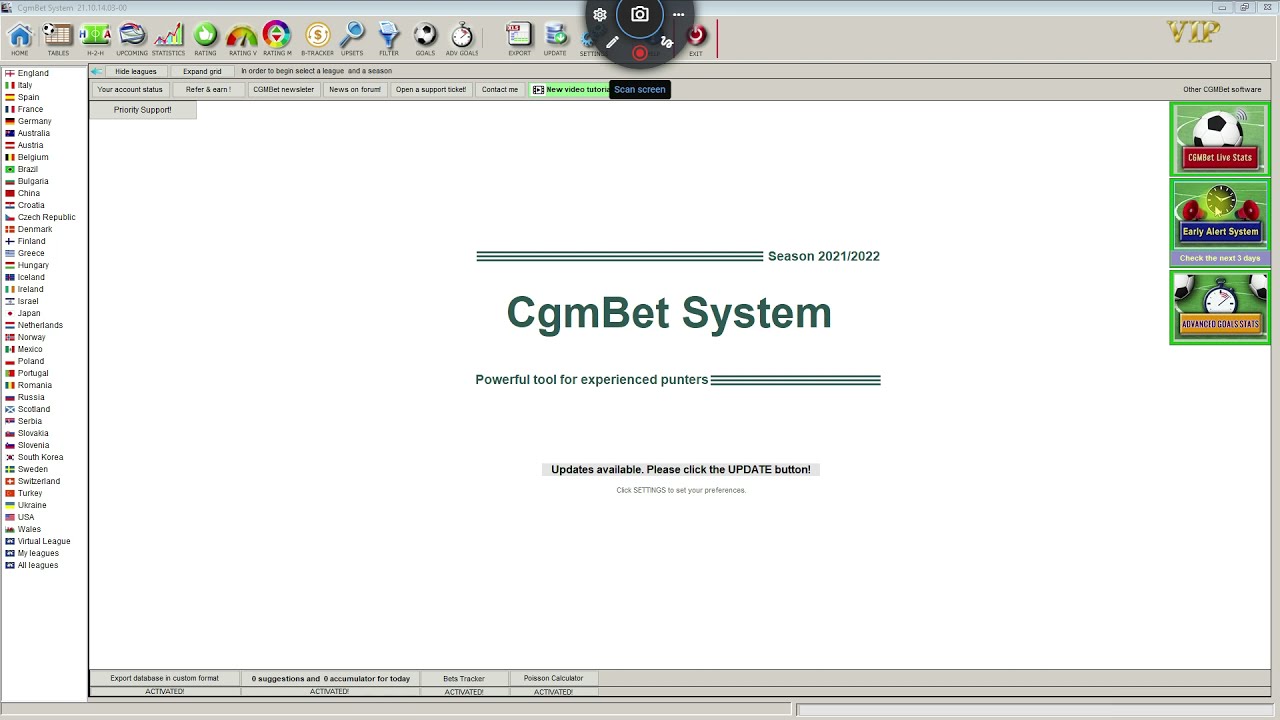
Task: Click Open a support ticket!
Action: 431,89
